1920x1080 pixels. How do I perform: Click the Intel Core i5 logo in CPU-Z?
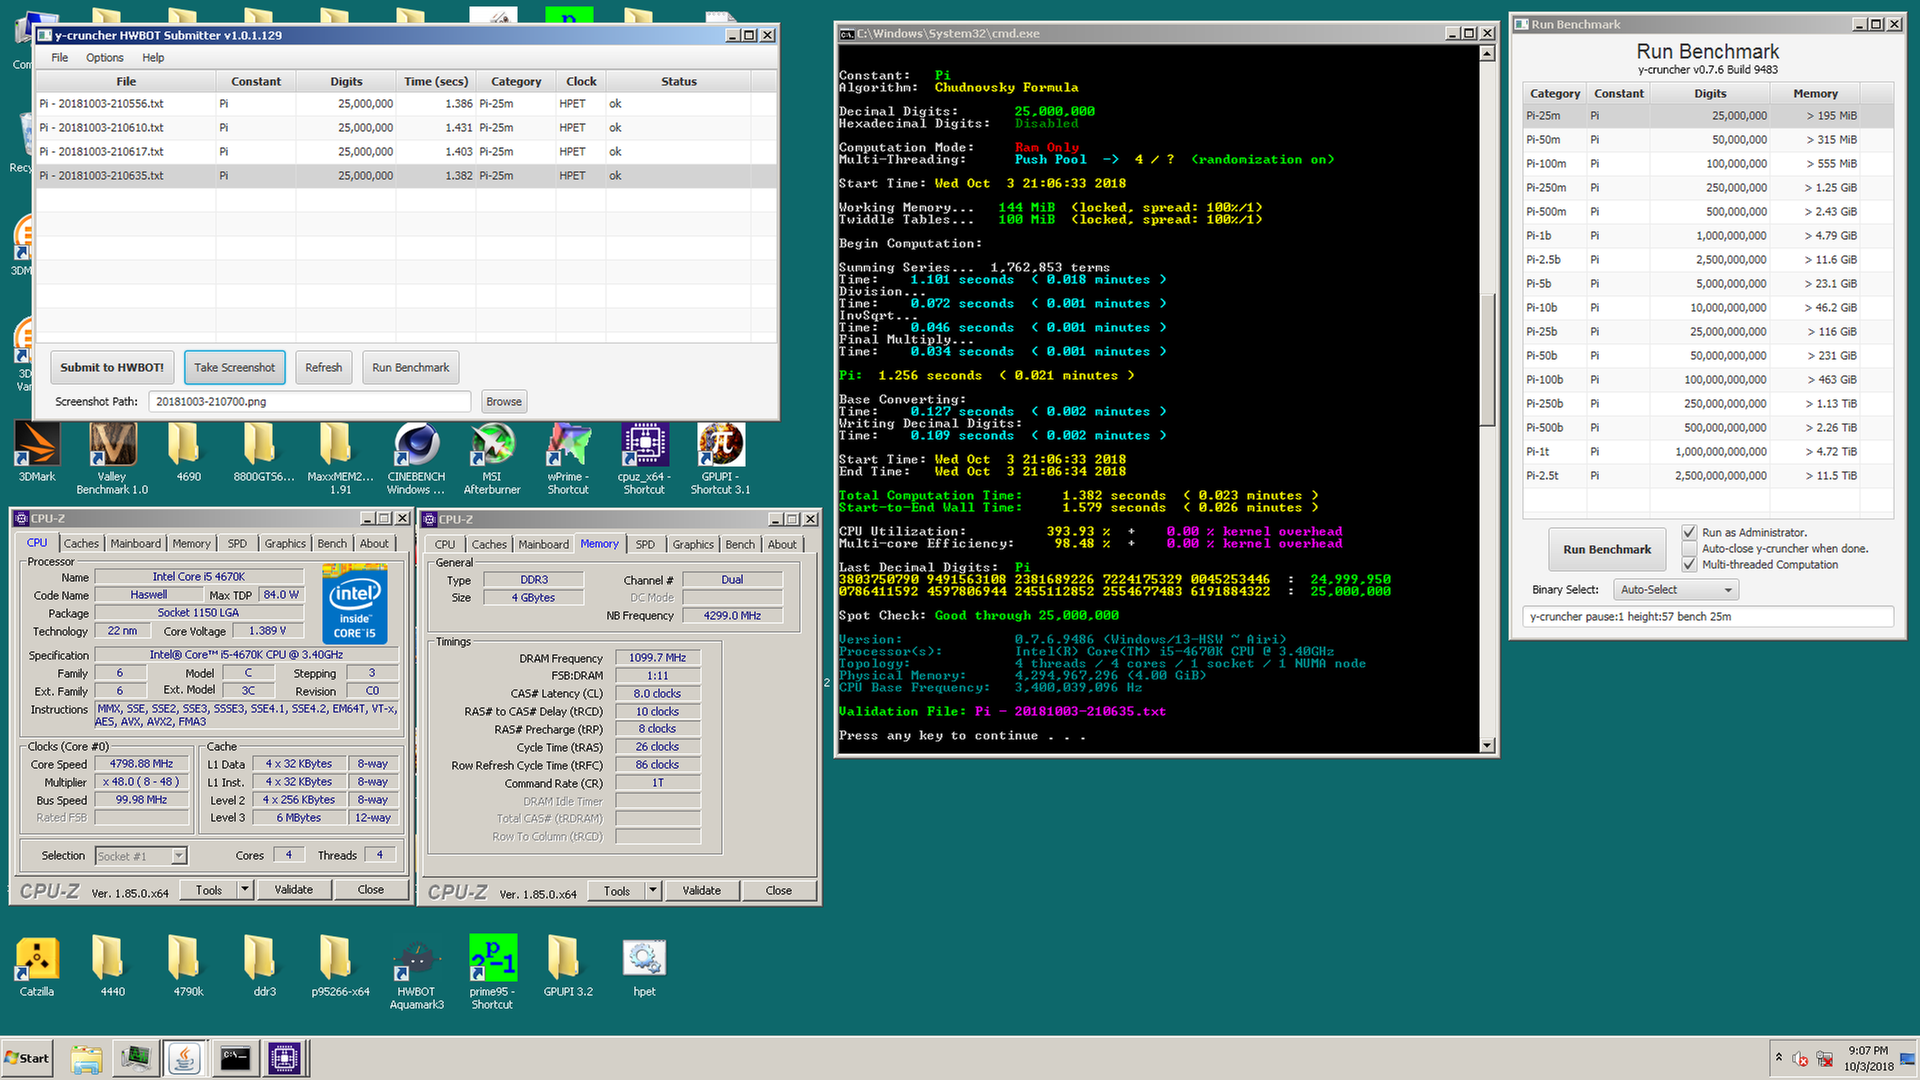pos(355,604)
